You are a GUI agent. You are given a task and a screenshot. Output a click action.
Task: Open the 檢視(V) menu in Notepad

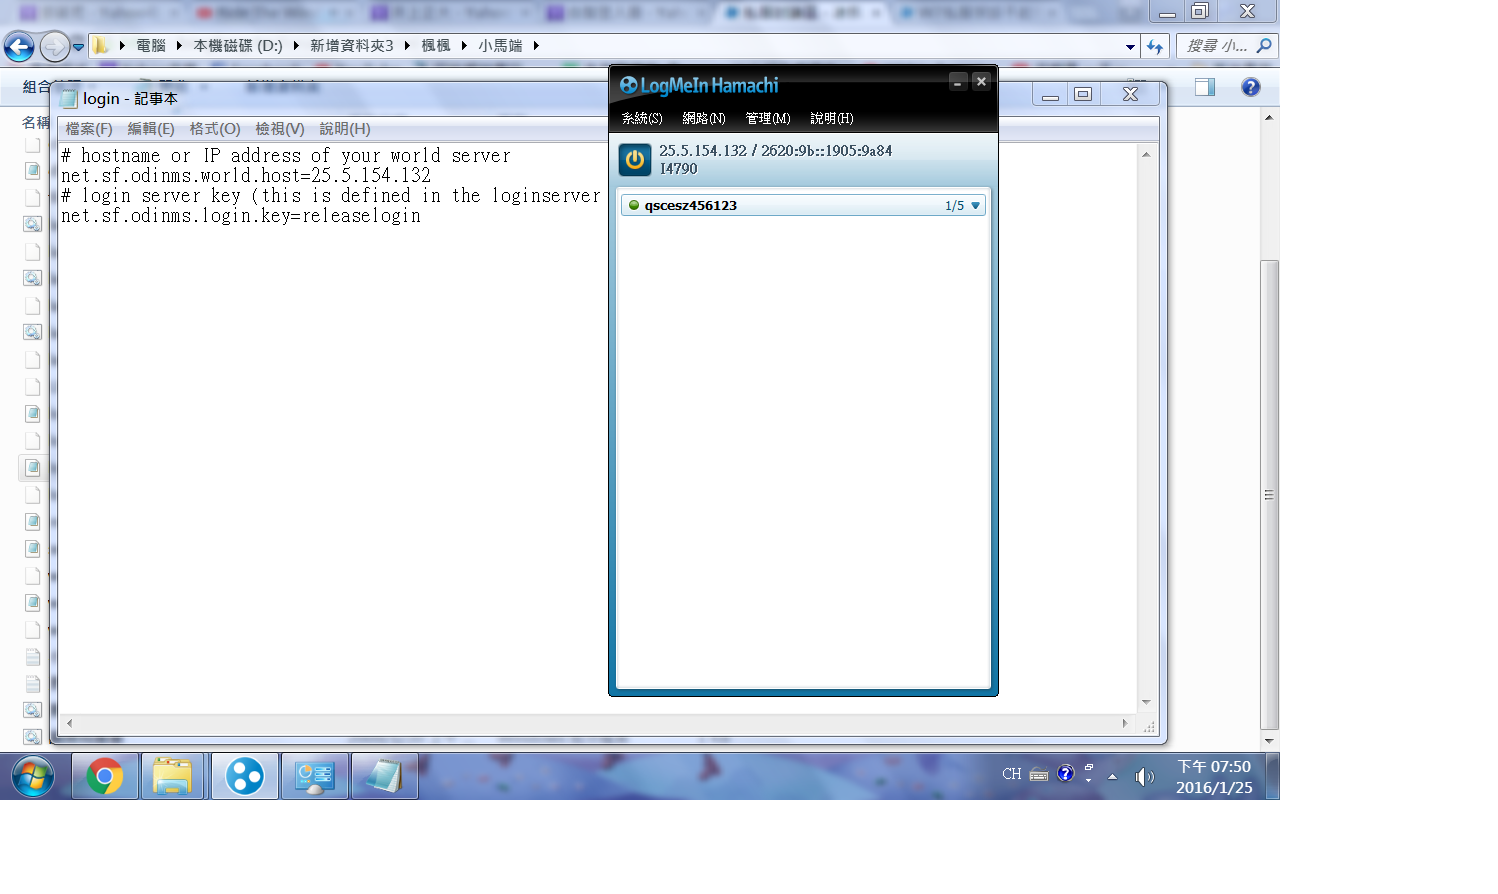[x=280, y=129]
